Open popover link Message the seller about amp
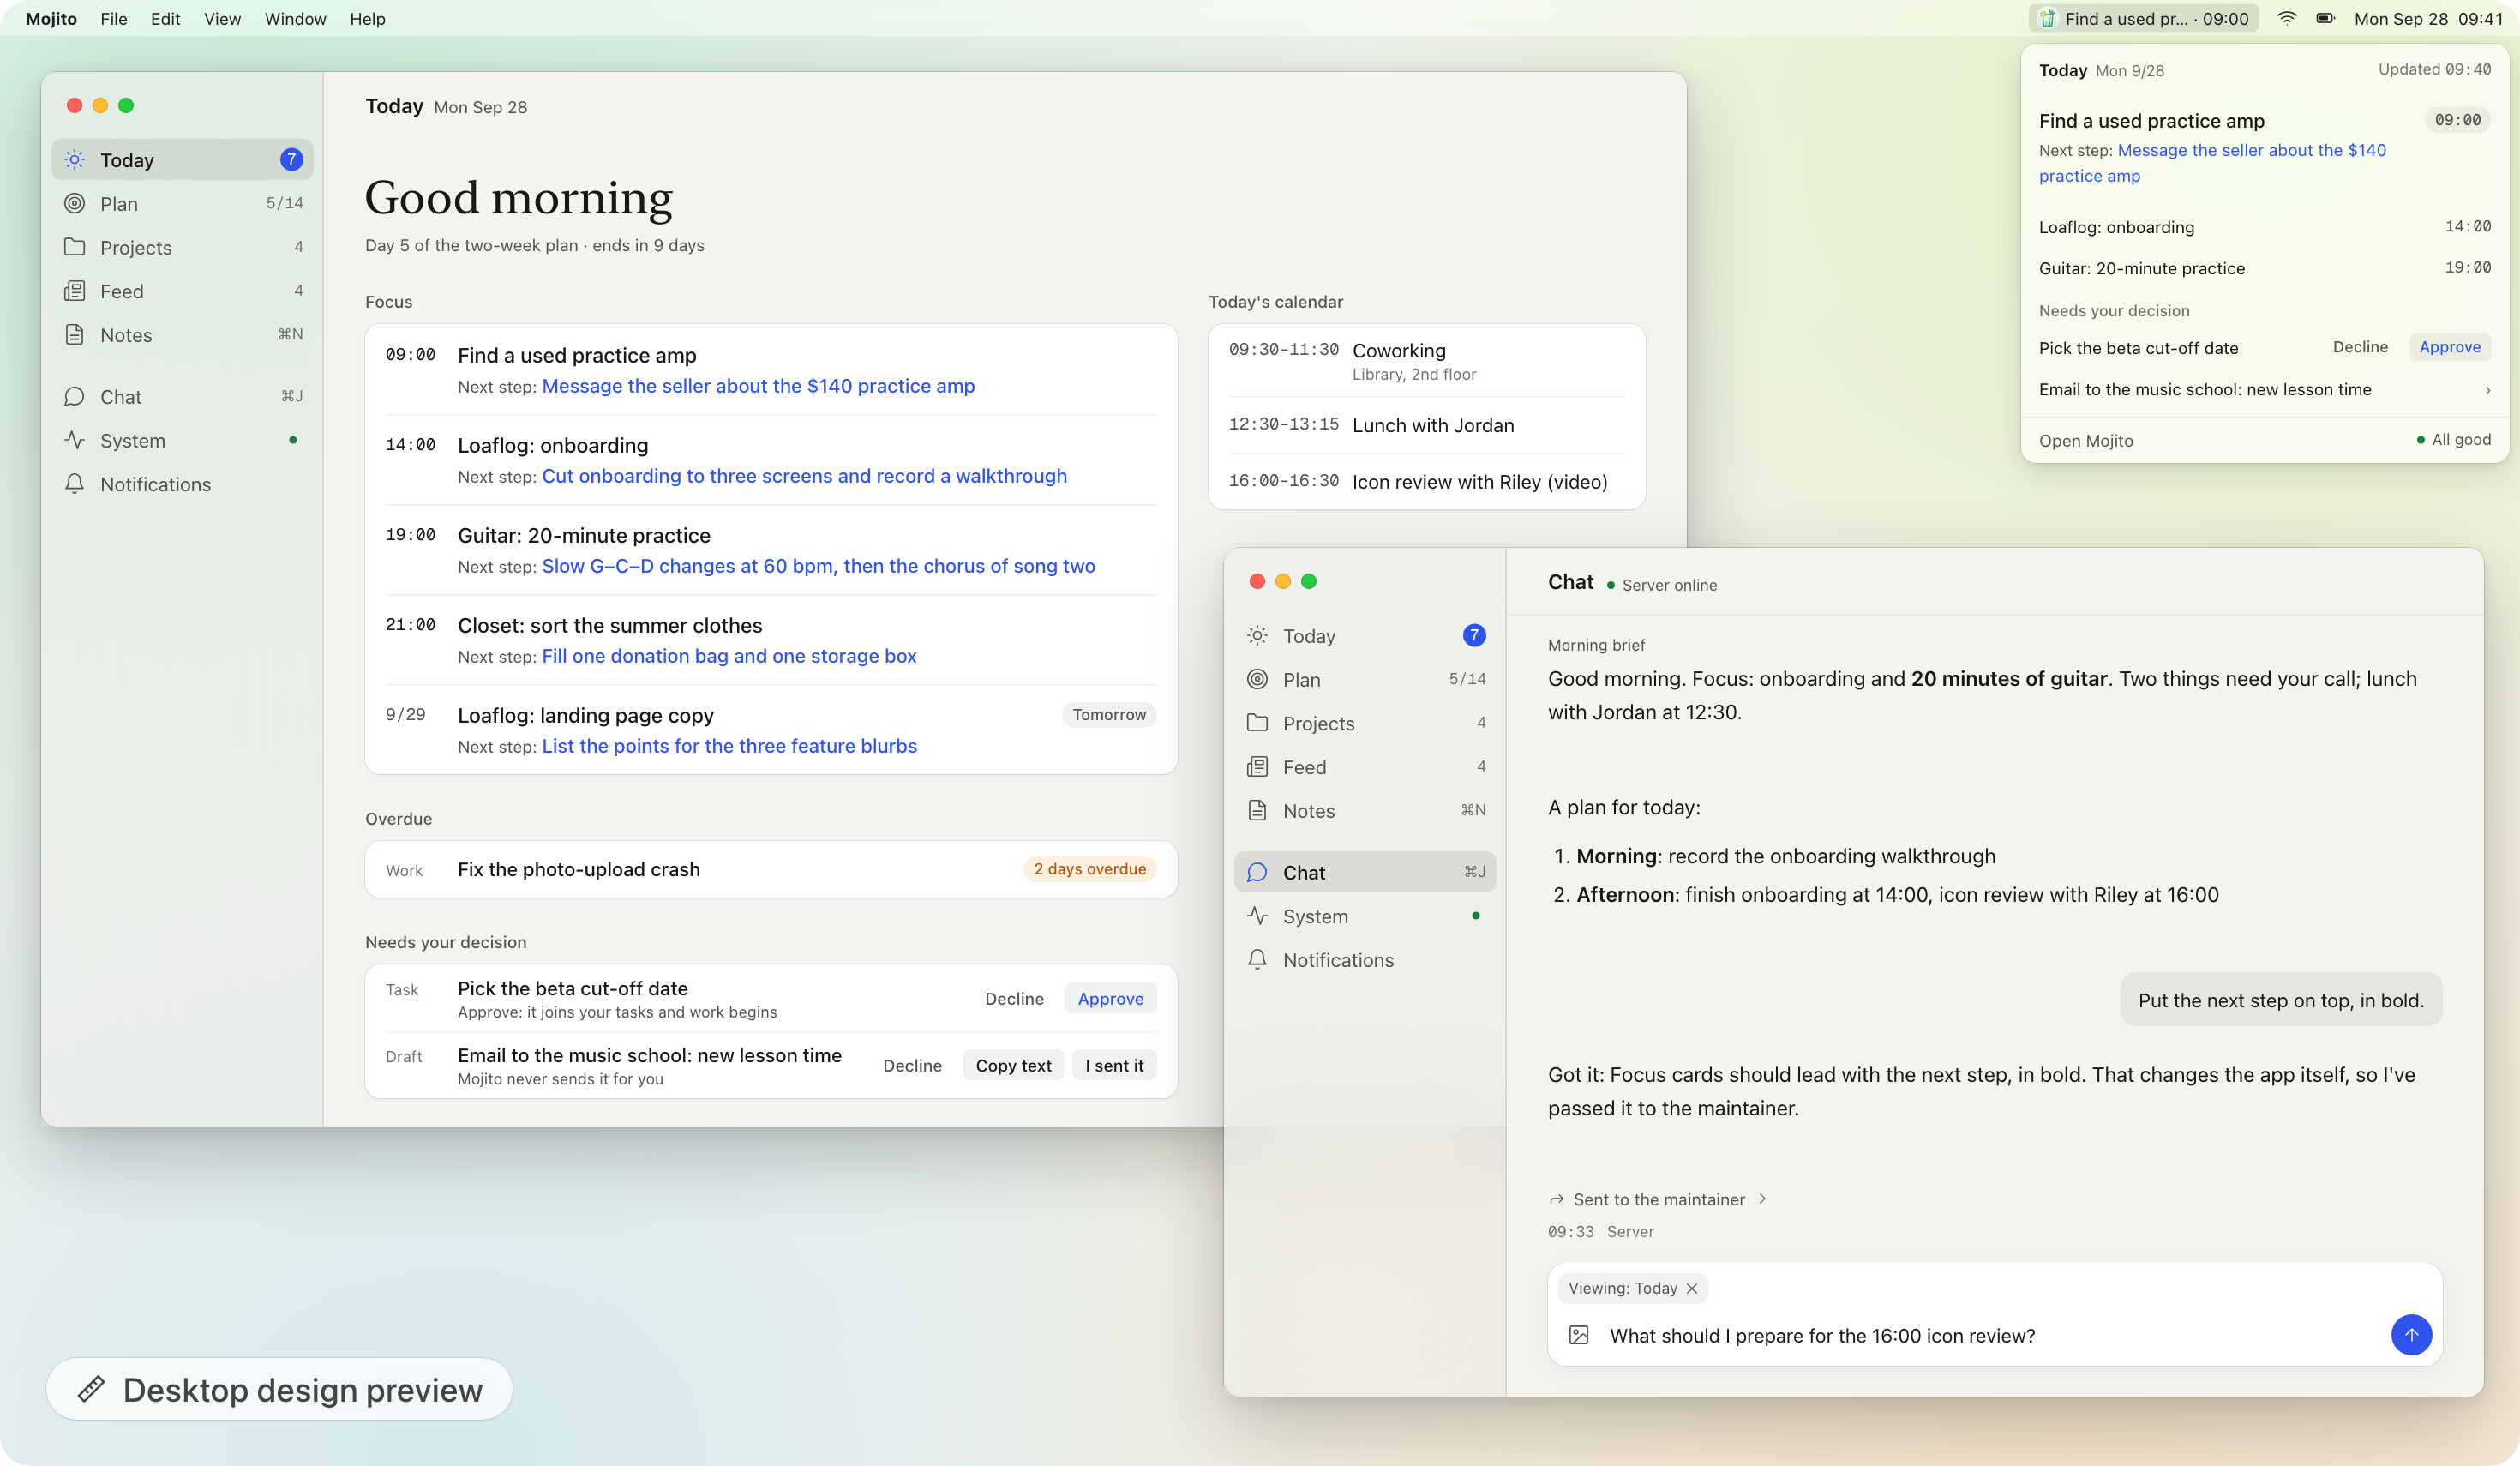 [x=2212, y=163]
